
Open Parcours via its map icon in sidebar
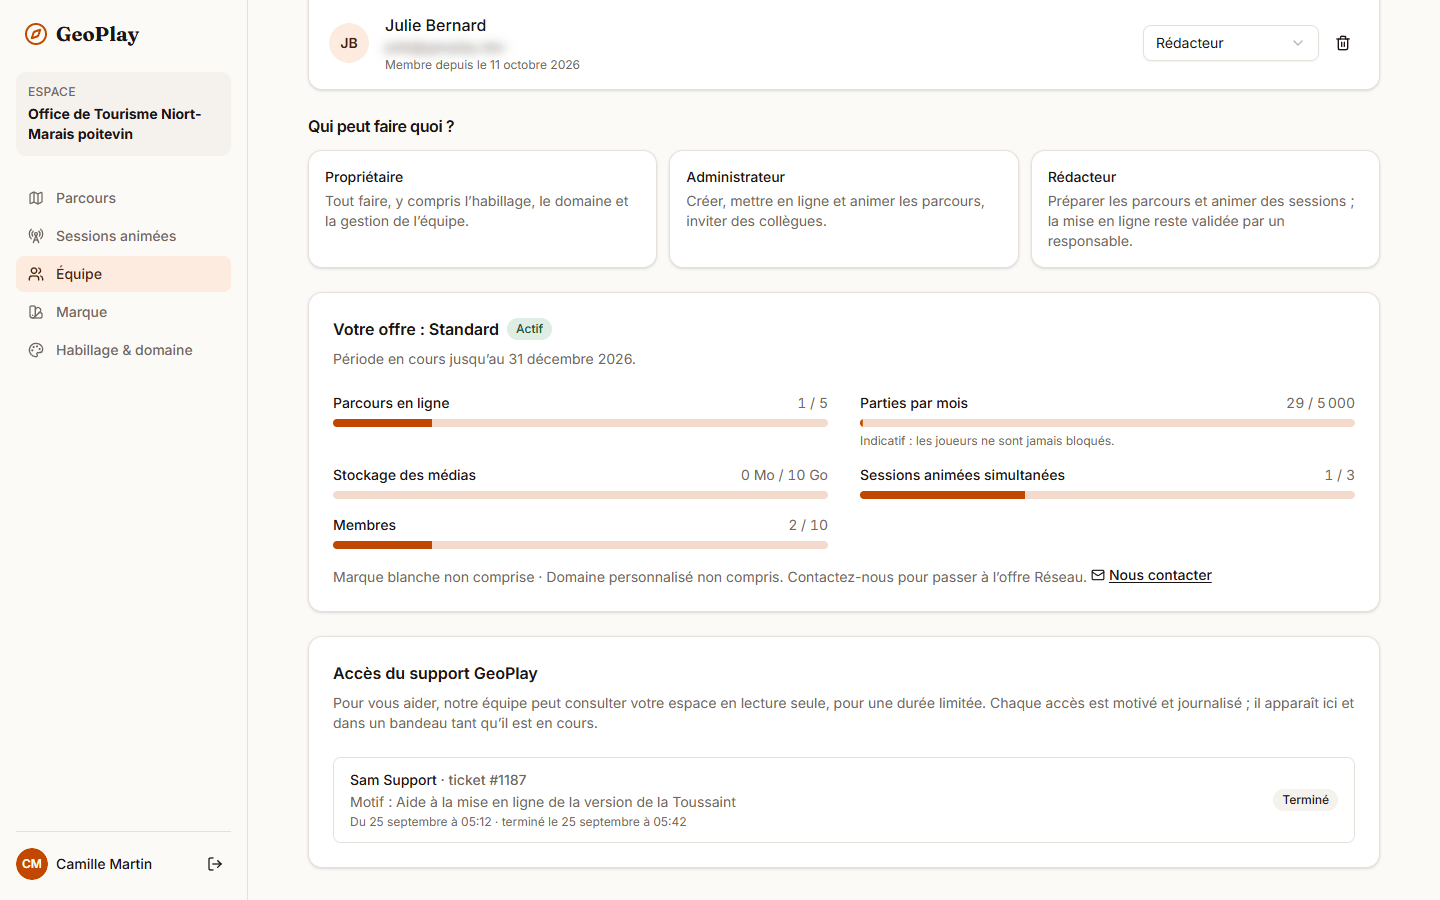[x=36, y=198]
